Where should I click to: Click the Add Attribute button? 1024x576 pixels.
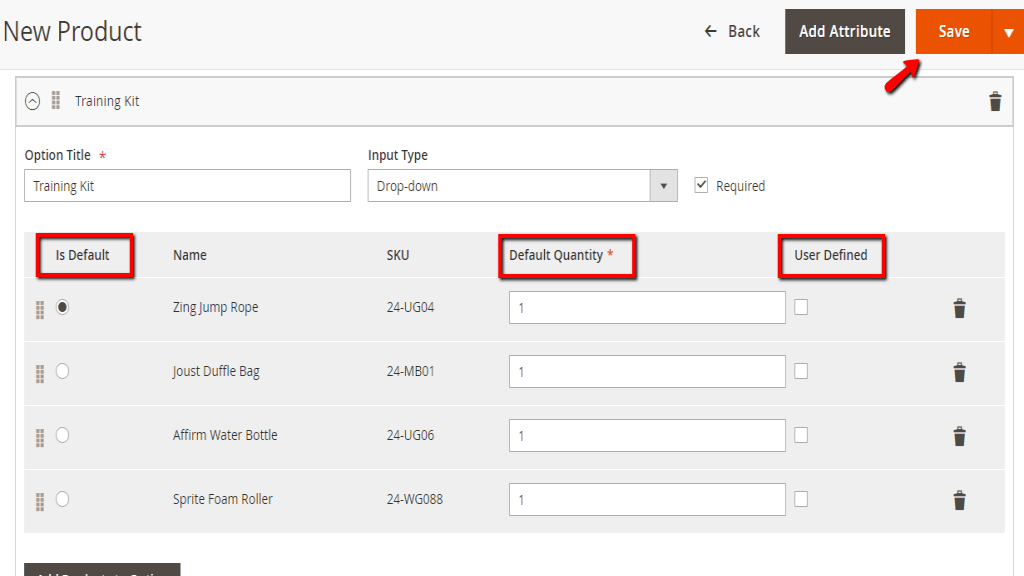coord(844,32)
